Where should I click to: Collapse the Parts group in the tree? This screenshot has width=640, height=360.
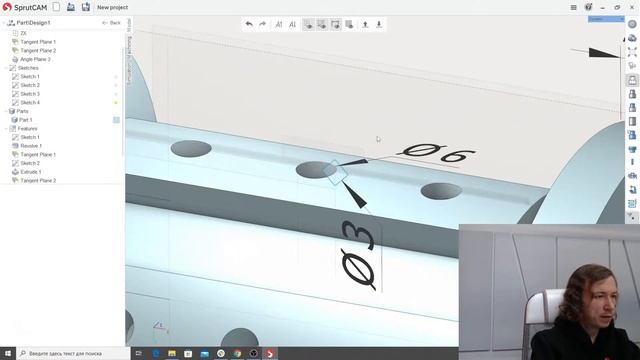[x=6, y=111]
